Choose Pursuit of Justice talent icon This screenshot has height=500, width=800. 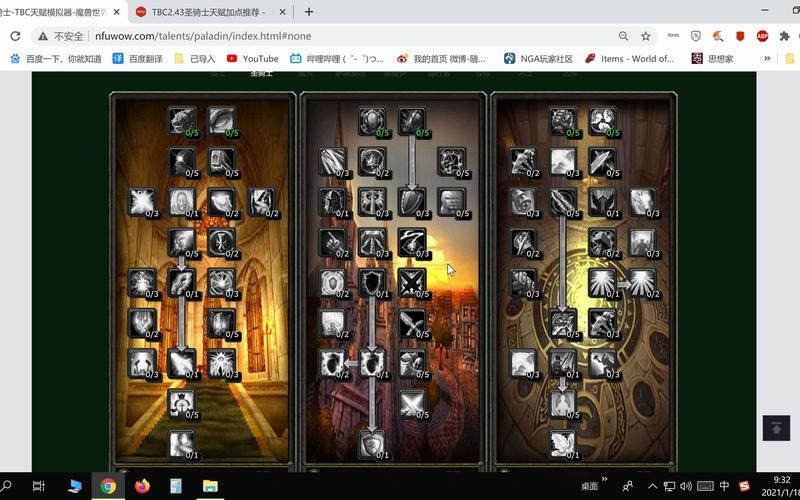point(642,201)
